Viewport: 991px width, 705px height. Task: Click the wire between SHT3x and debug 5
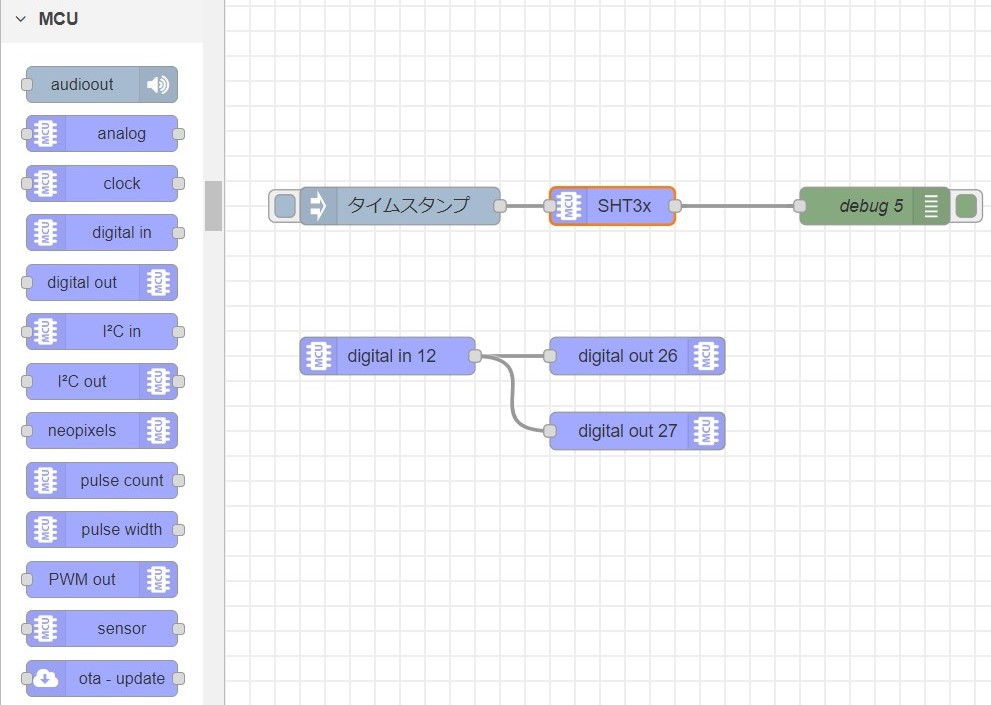pos(740,206)
